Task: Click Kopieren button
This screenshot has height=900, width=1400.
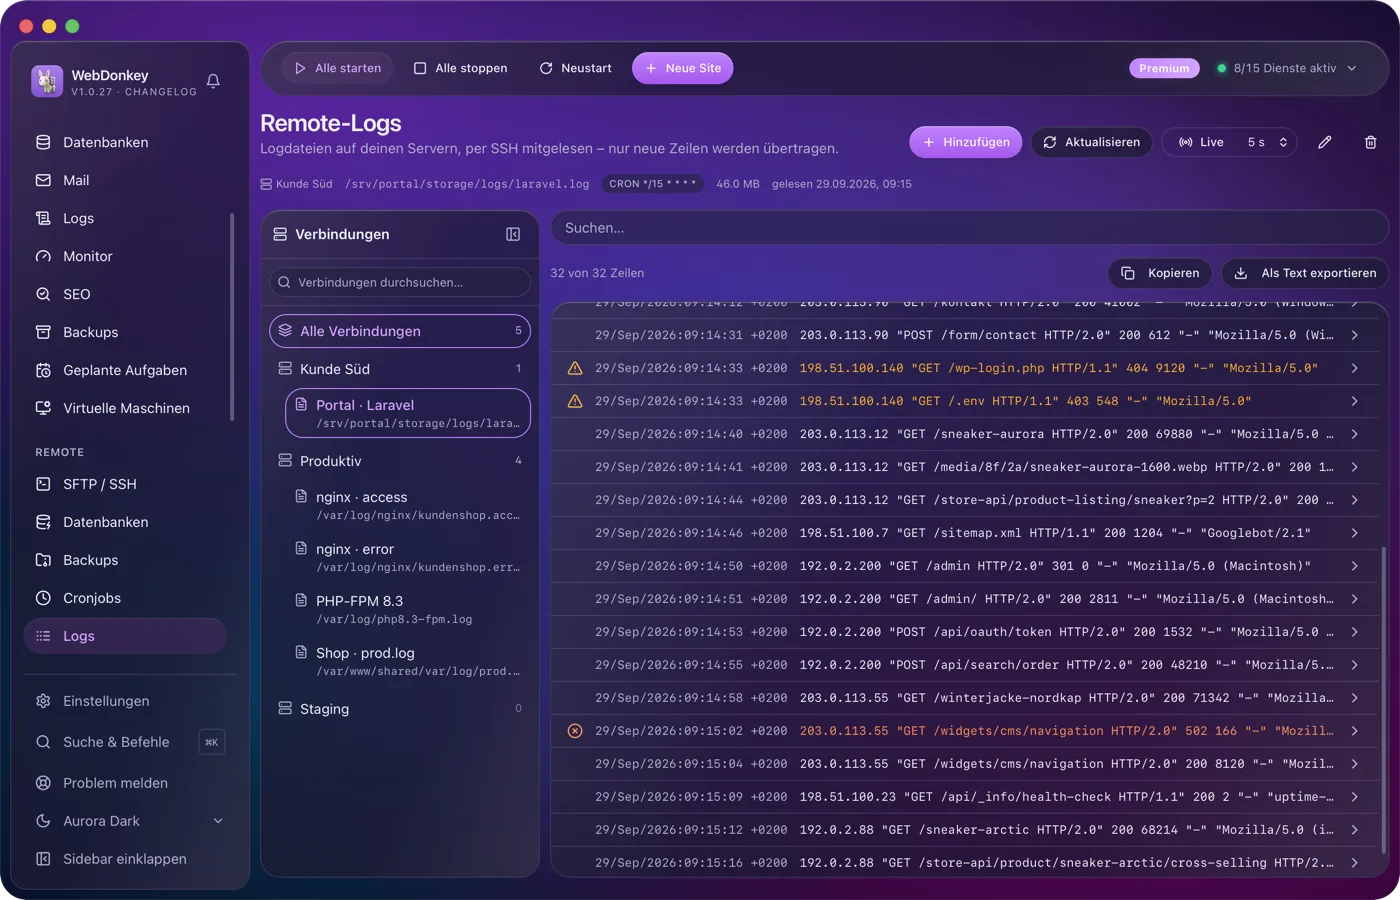Action: (x=1160, y=273)
